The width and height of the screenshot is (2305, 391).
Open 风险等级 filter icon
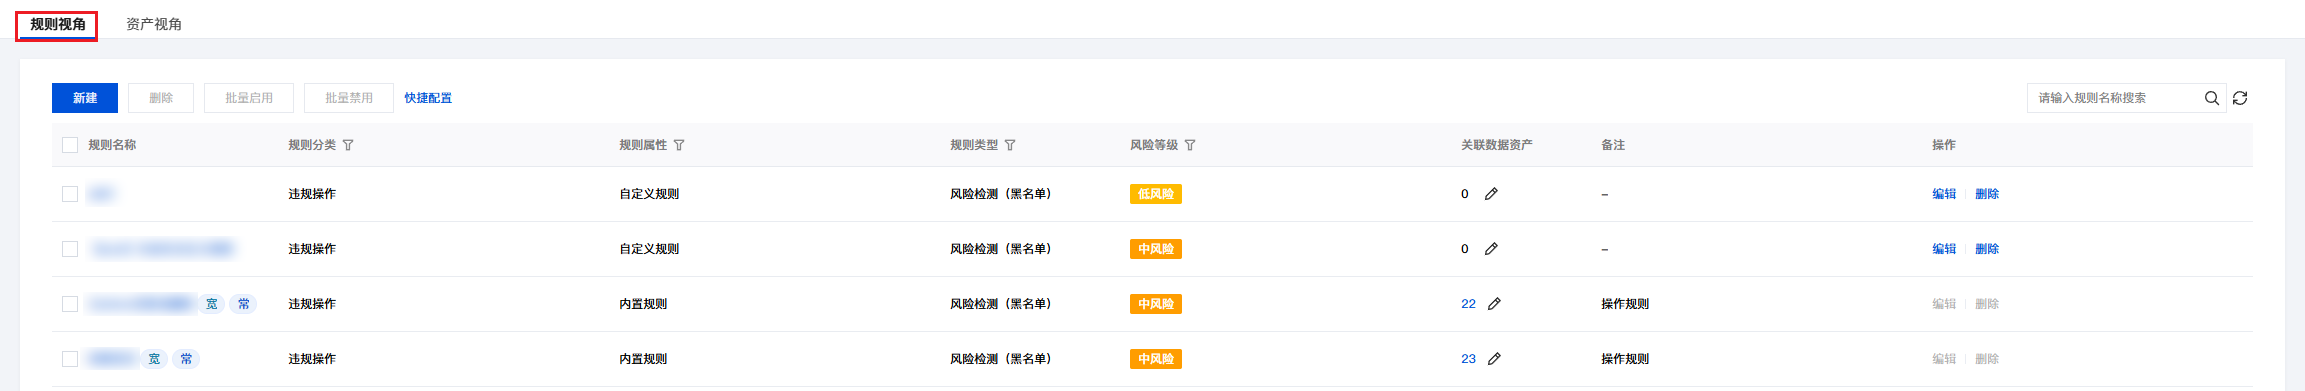(x=1190, y=145)
